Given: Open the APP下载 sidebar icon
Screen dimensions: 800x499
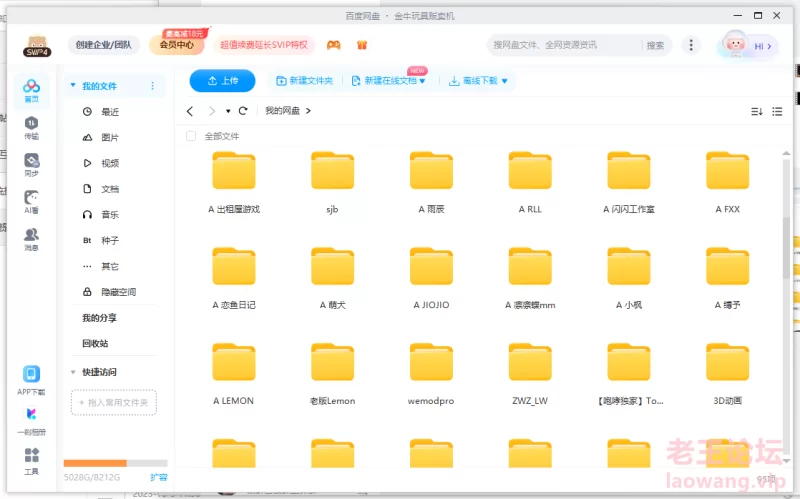Looking at the screenshot, I should (31, 380).
